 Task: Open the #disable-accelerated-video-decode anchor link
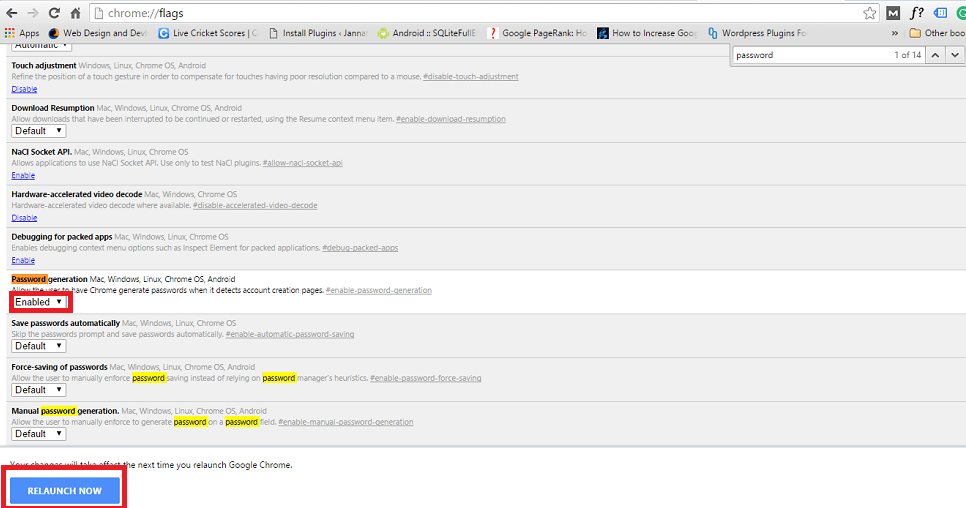tap(255, 206)
